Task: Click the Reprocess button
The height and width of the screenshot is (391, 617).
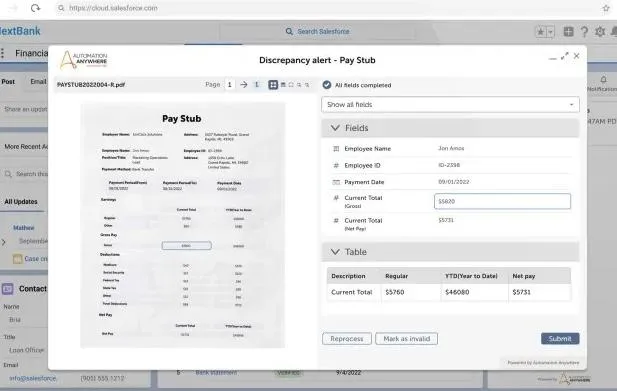Action: coord(347,339)
